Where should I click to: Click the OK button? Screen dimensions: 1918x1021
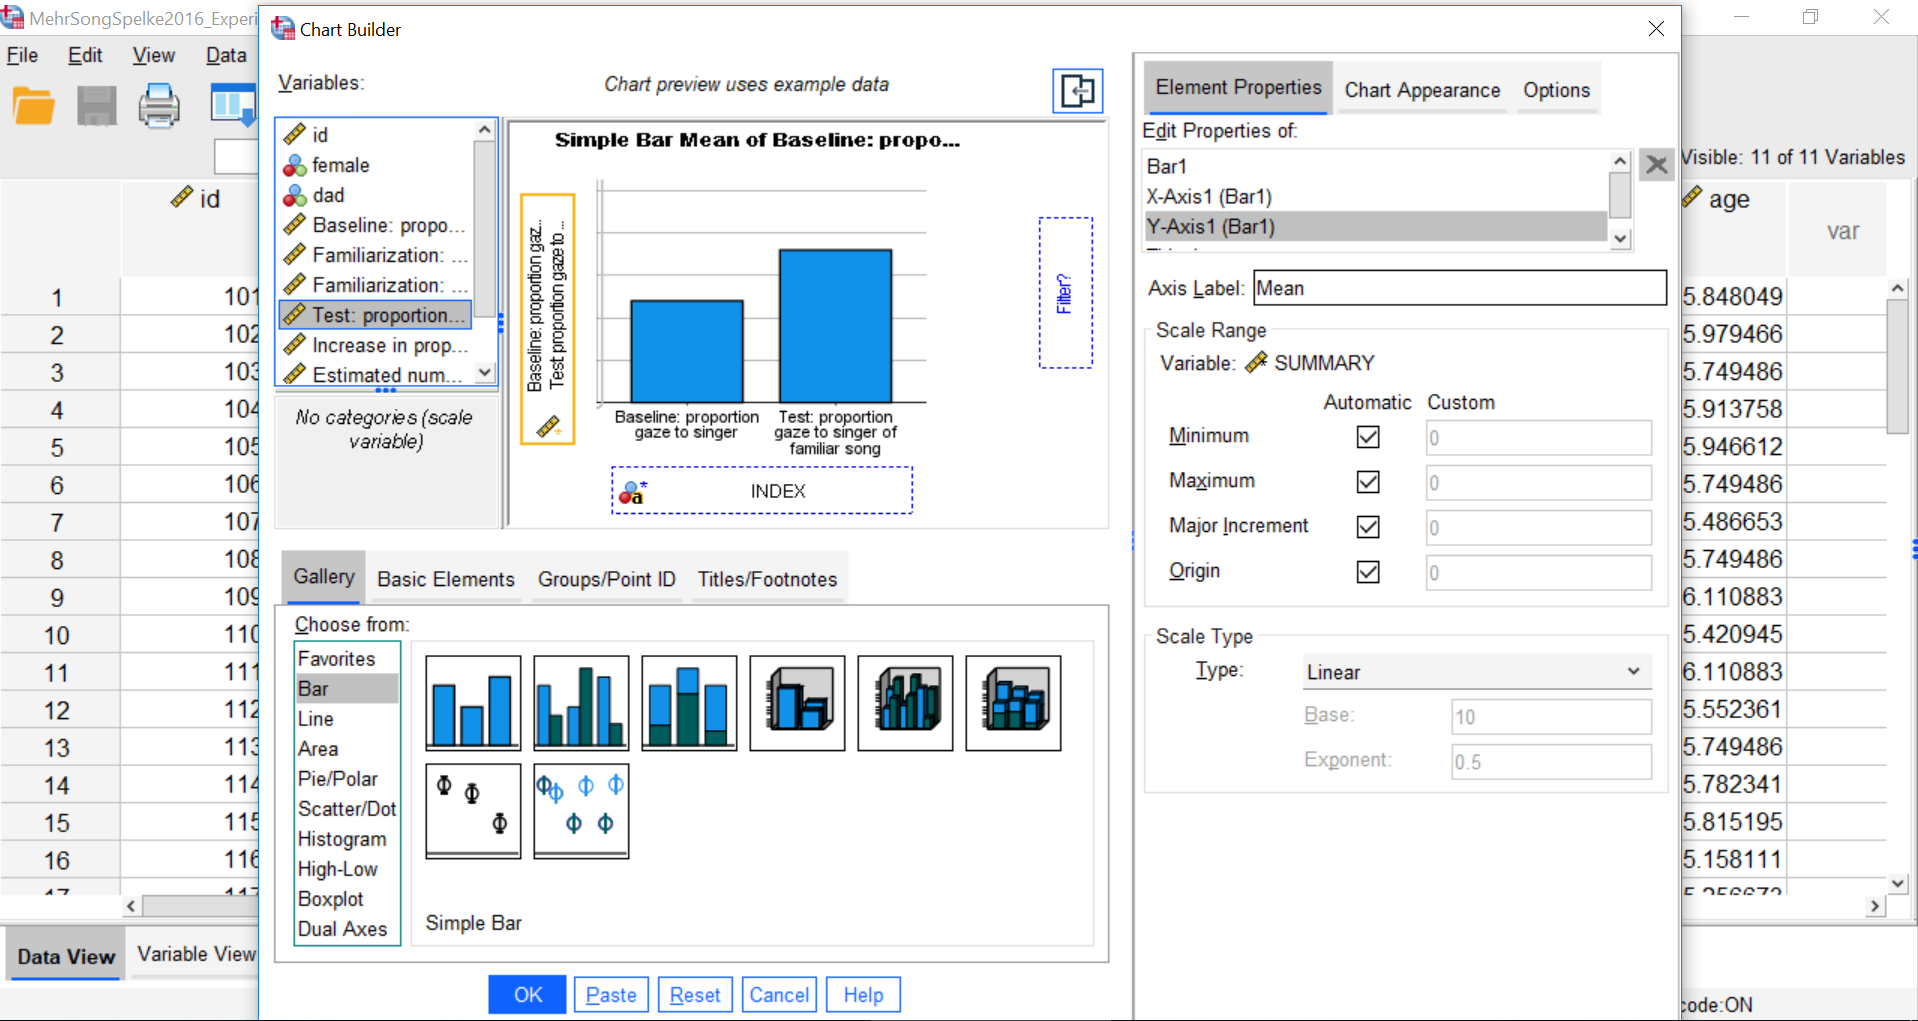coord(527,995)
